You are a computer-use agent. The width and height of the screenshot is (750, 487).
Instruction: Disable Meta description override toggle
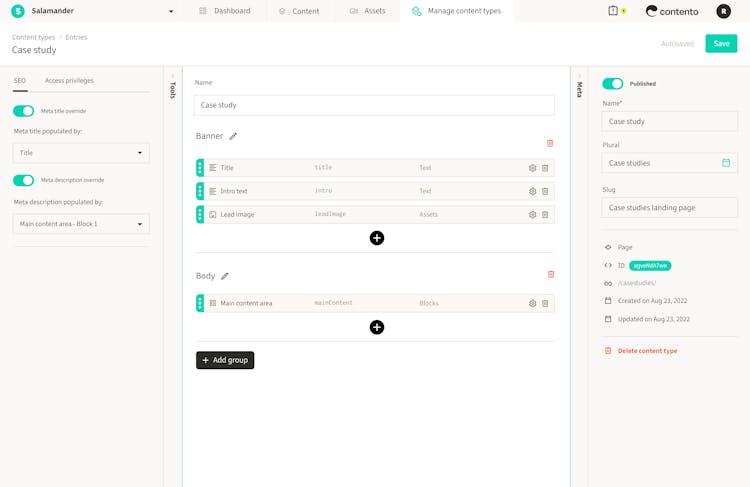(x=23, y=180)
